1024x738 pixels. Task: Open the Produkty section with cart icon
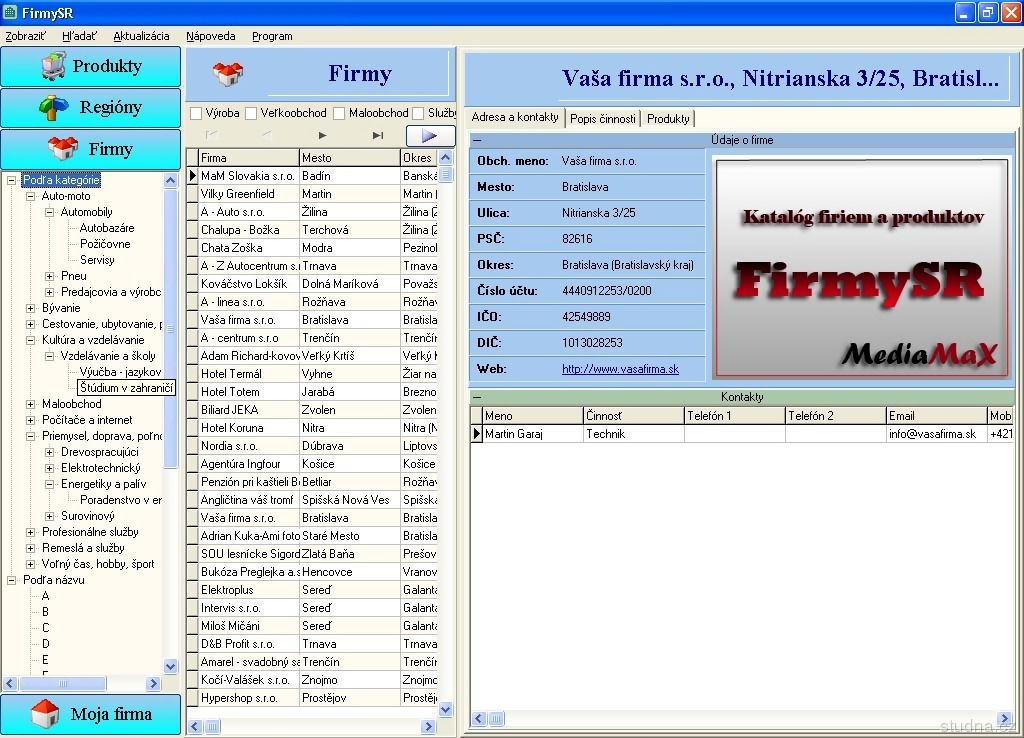coord(91,67)
